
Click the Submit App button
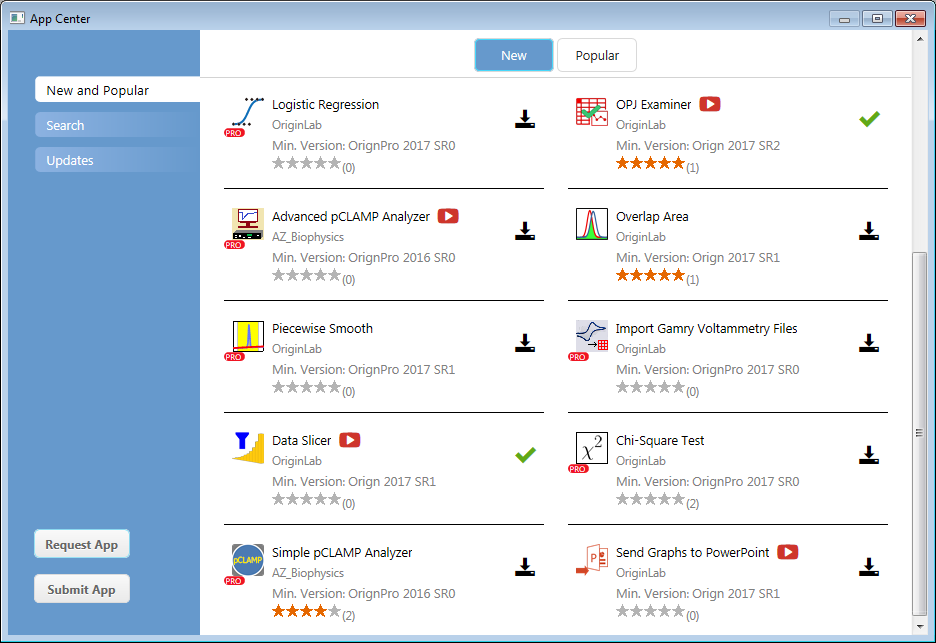(82, 589)
